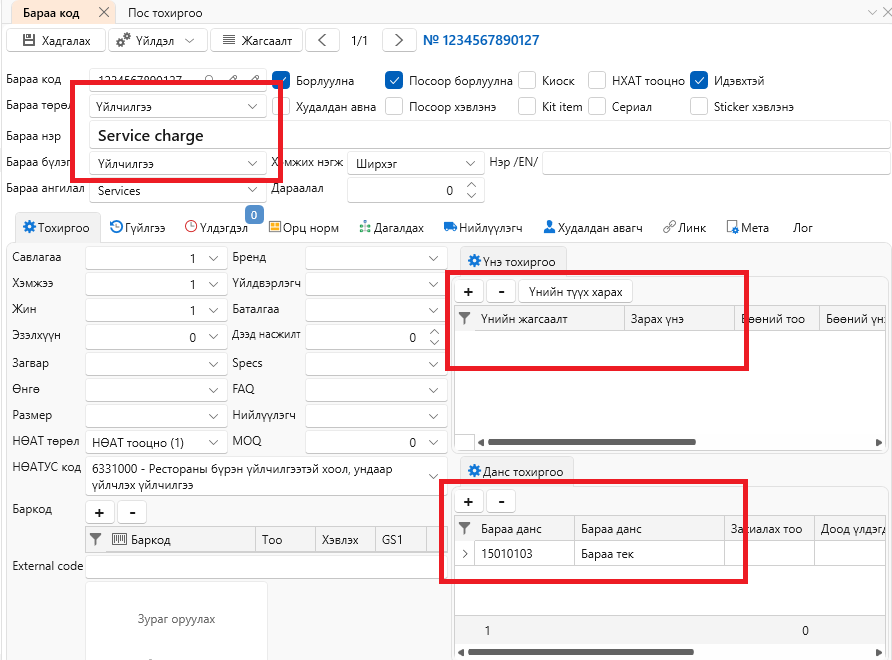Close the Бараа код tab
892x660 pixels.
point(104,12)
